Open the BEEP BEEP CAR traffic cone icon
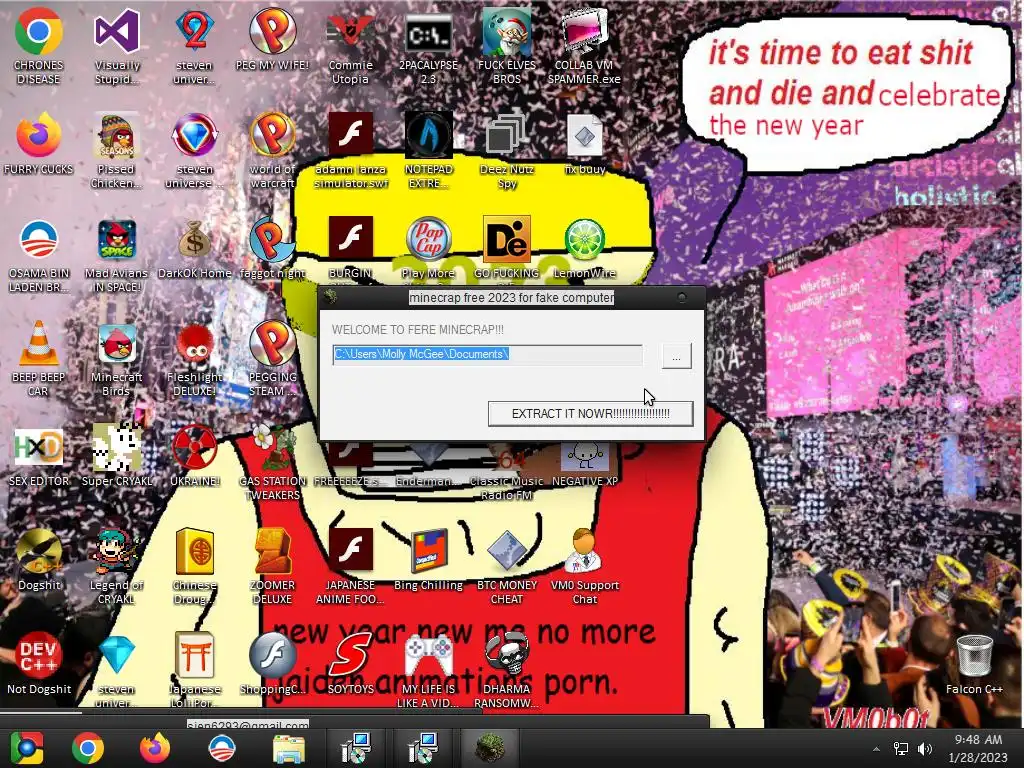The width and height of the screenshot is (1024, 768). coord(38,344)
